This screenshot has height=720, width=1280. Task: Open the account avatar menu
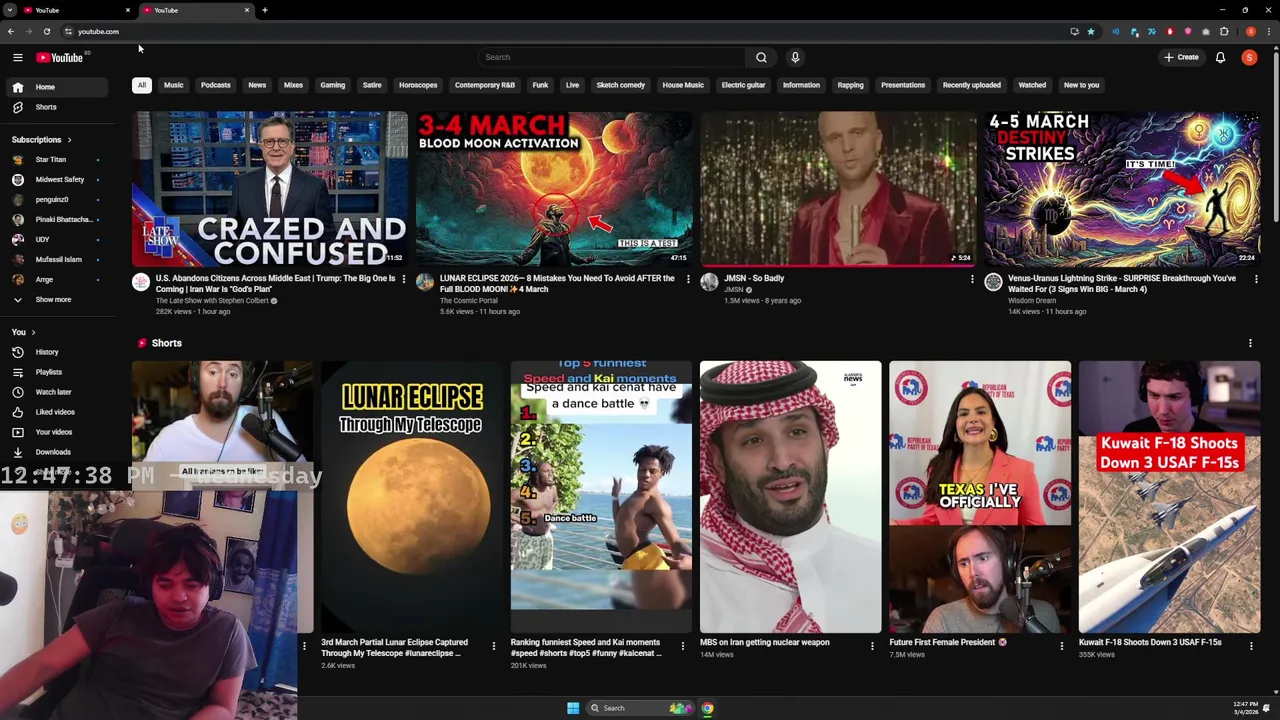click(1249, 57)
